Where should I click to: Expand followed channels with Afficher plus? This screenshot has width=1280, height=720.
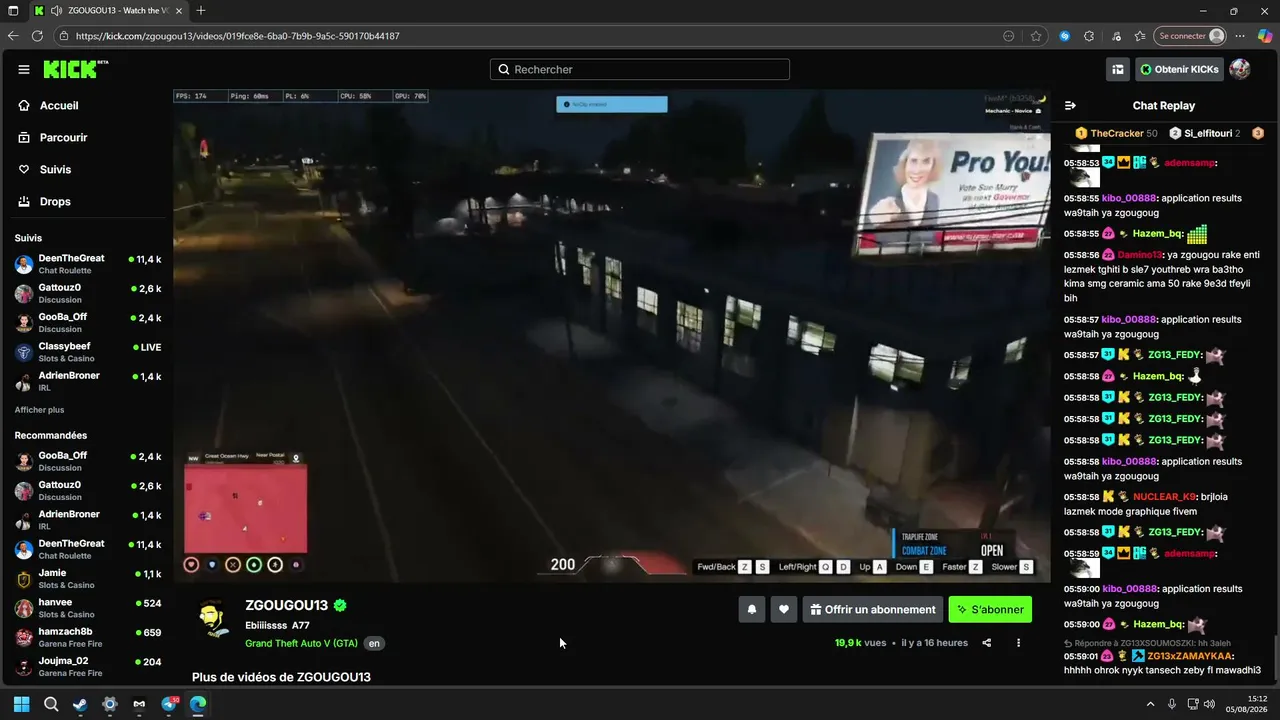pos(39,410)
